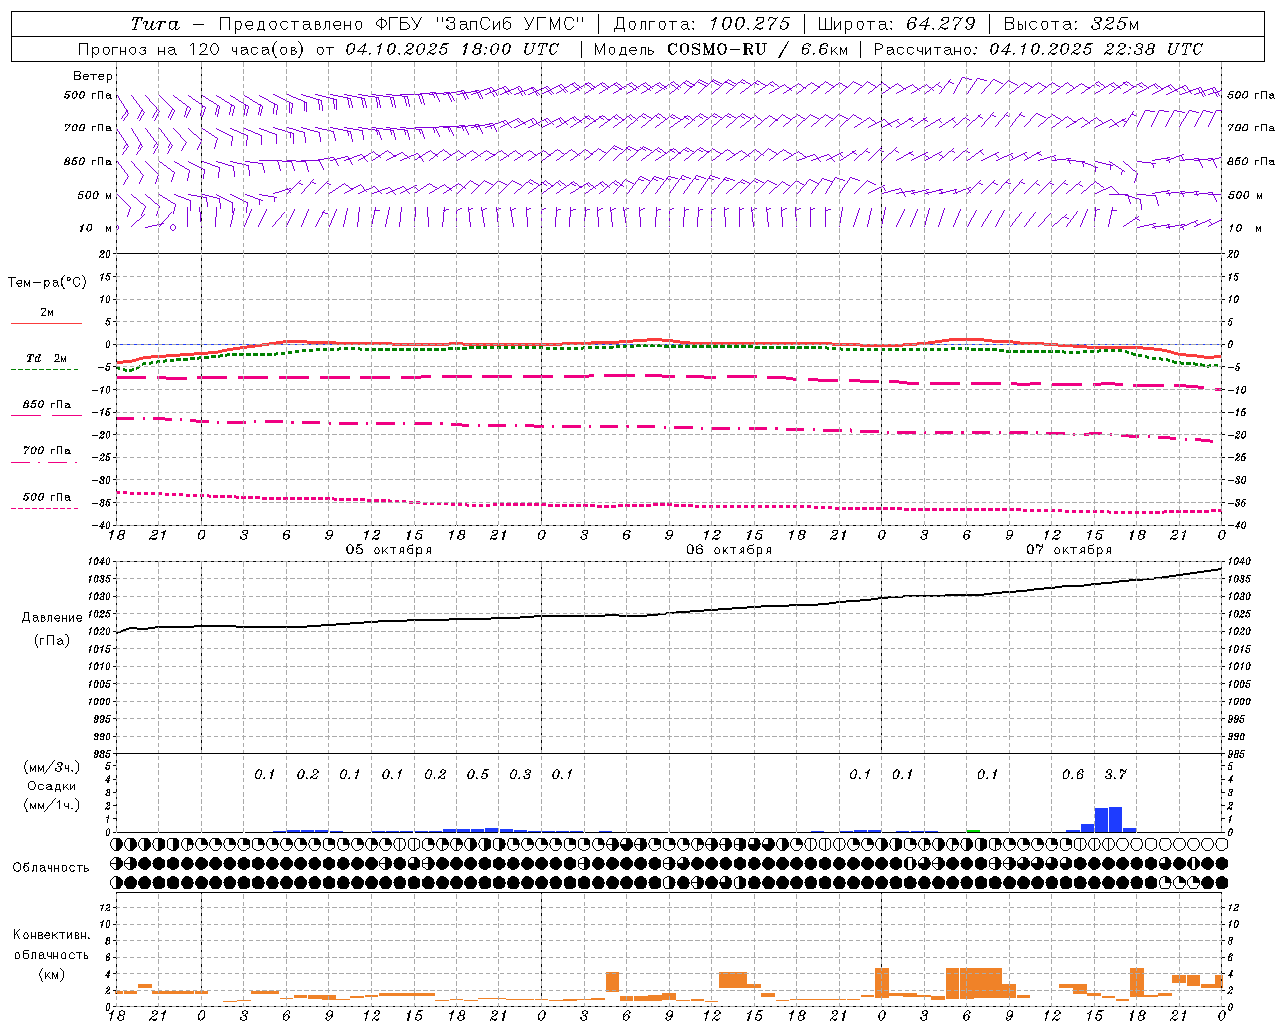Click the "0.6" precipitation total value
The image size is (1280, 1024).
pos(1073,775)
